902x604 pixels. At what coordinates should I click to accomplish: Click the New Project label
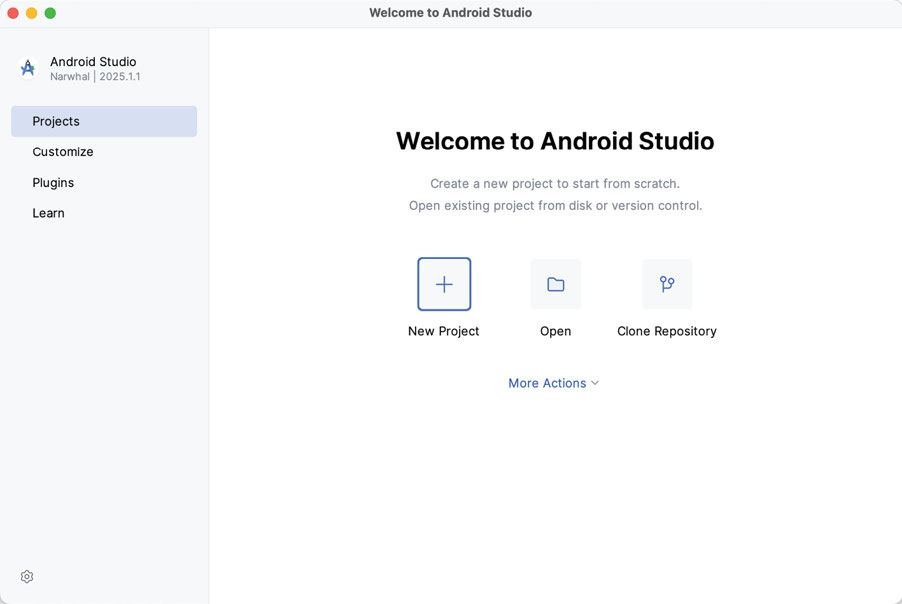(x=444, y=331)
